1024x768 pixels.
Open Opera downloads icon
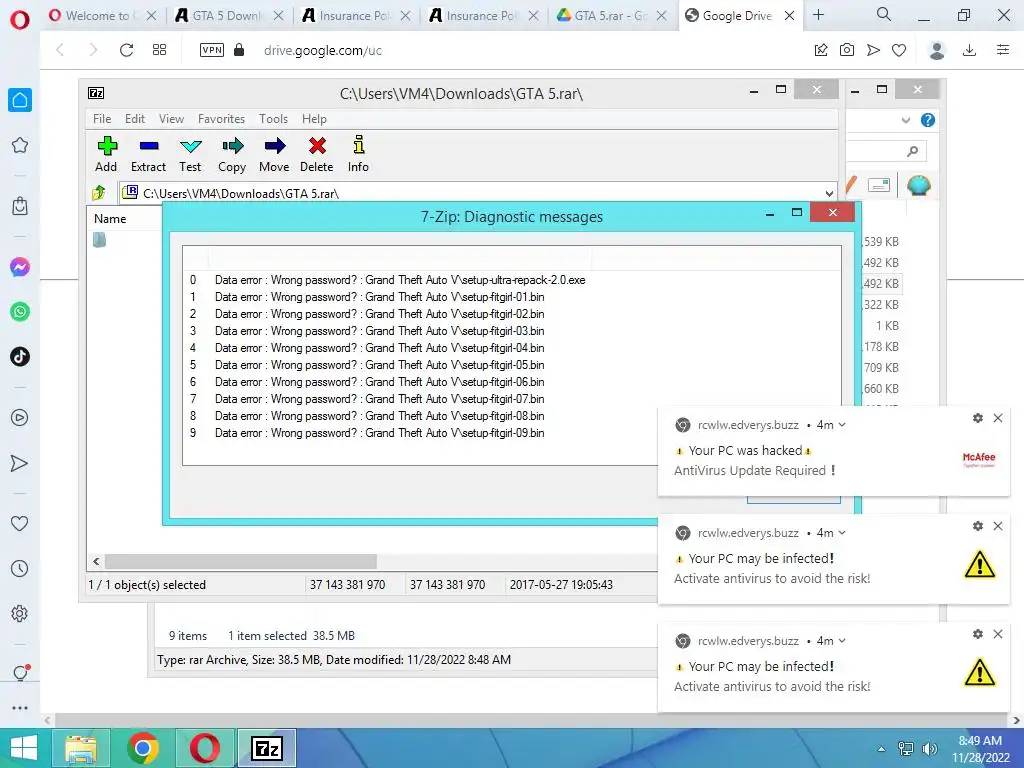[970, 50]
